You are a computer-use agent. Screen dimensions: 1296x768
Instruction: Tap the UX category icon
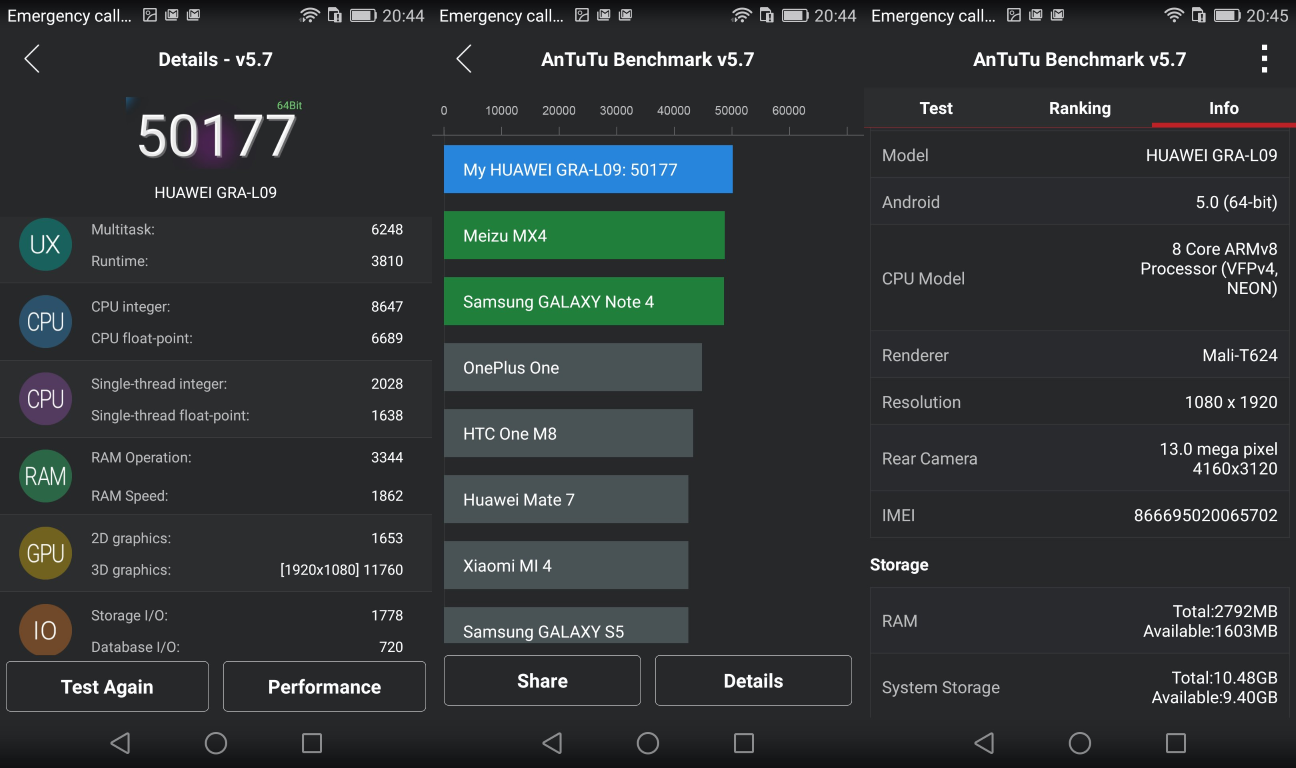45,245
